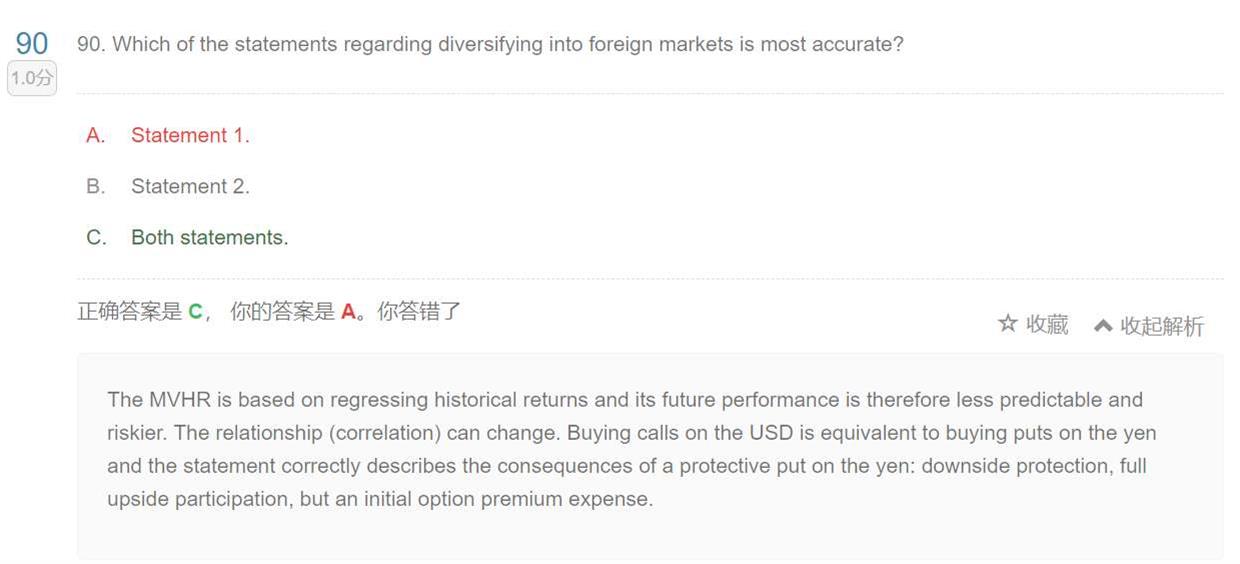Click the red A in the your-answer line
This screenshot has width=1240, height=564.
pos(348,312)
